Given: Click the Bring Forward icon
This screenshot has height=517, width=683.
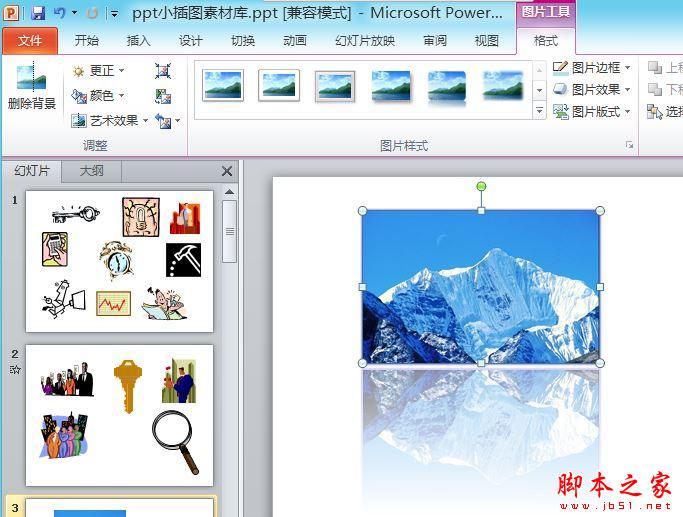Looking at the screenshot, I should point(655,68).
